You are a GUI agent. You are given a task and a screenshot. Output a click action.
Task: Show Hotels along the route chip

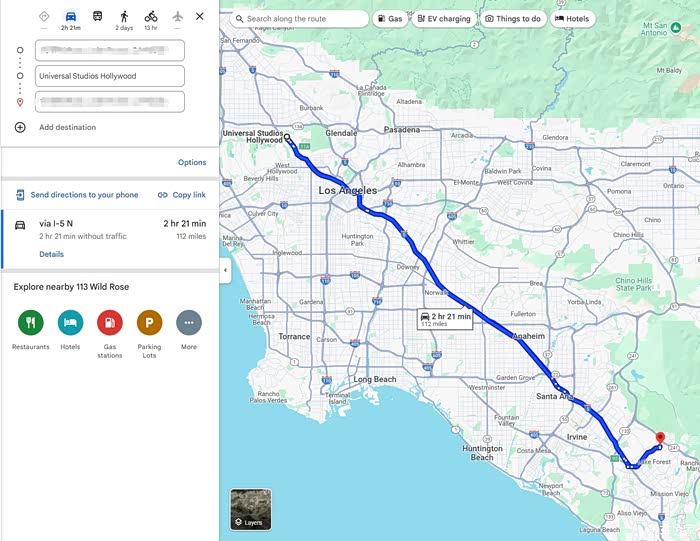[572, 19]
